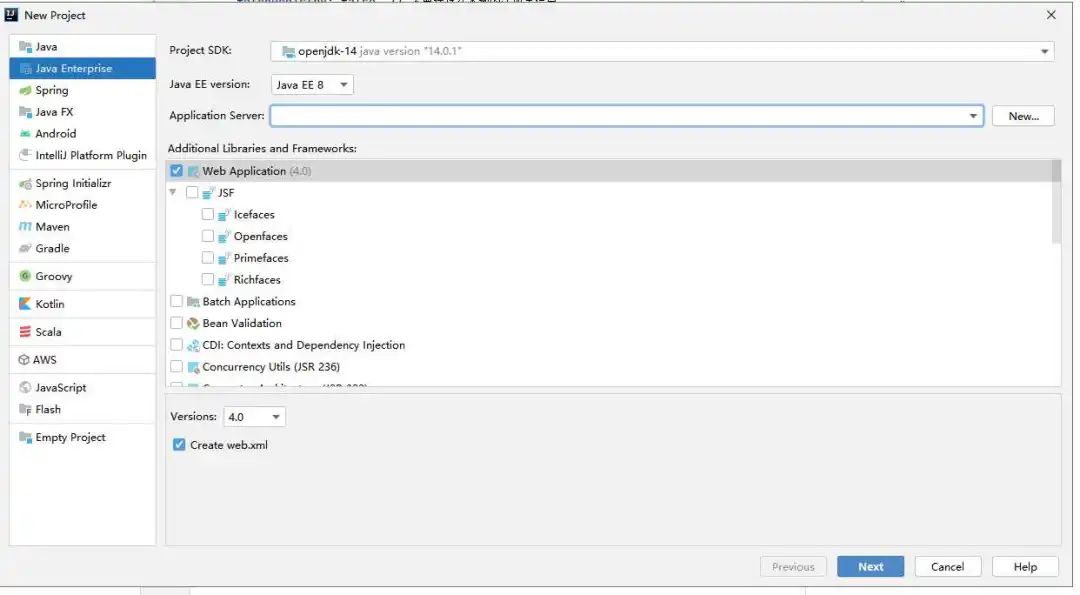Focus the Application Server combo field

tap(627, 116)
